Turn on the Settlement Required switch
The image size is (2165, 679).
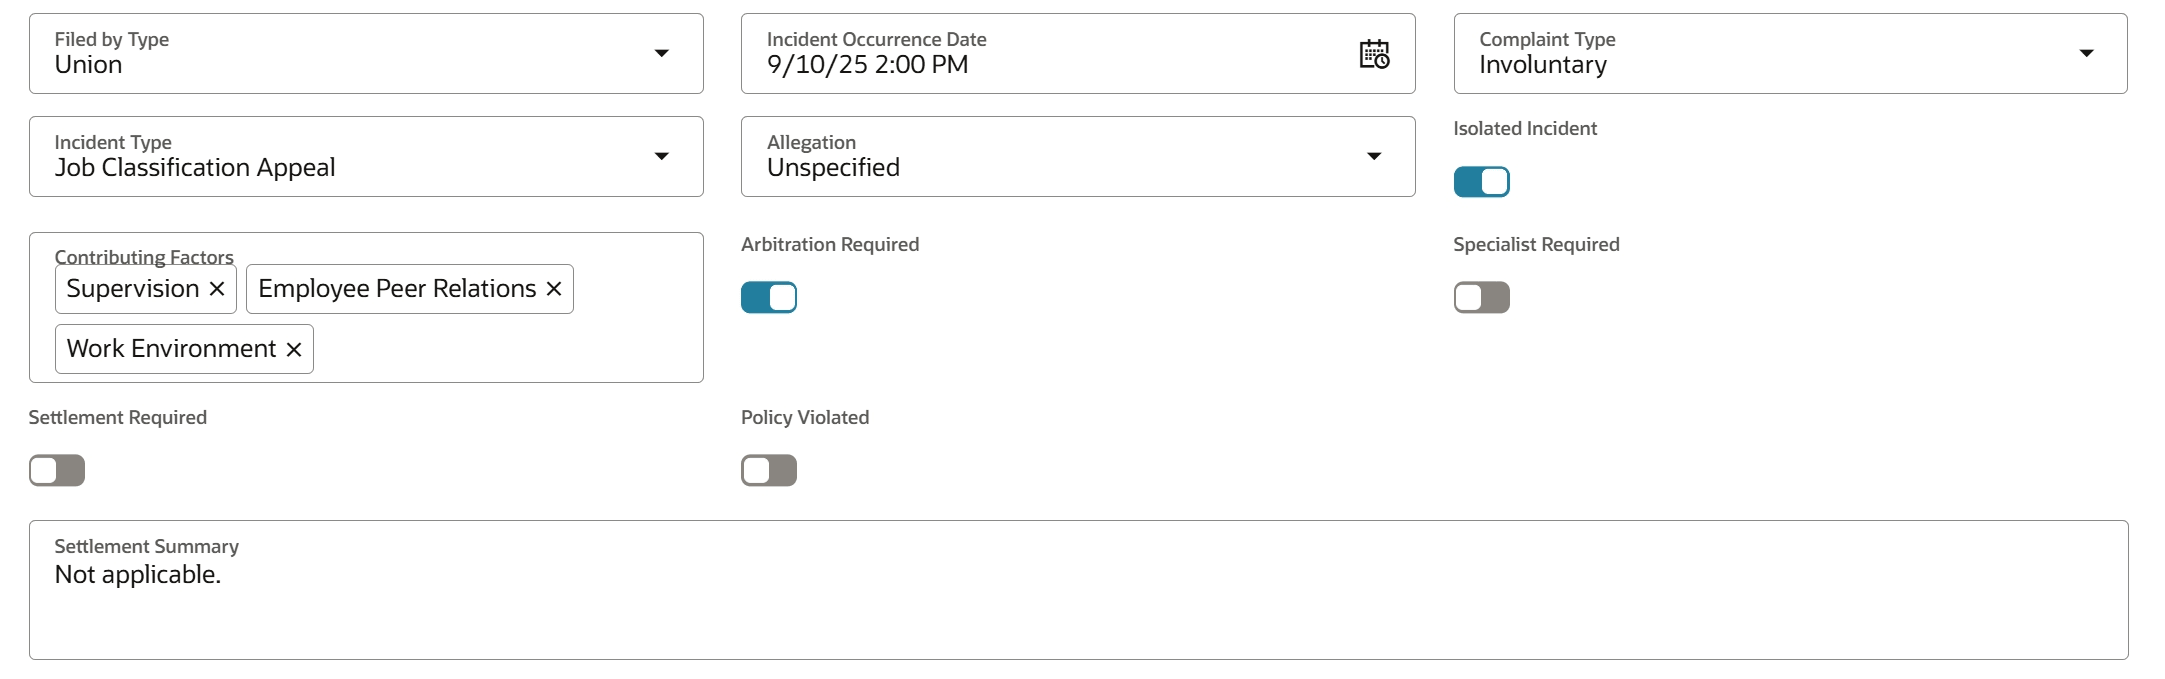57,471
